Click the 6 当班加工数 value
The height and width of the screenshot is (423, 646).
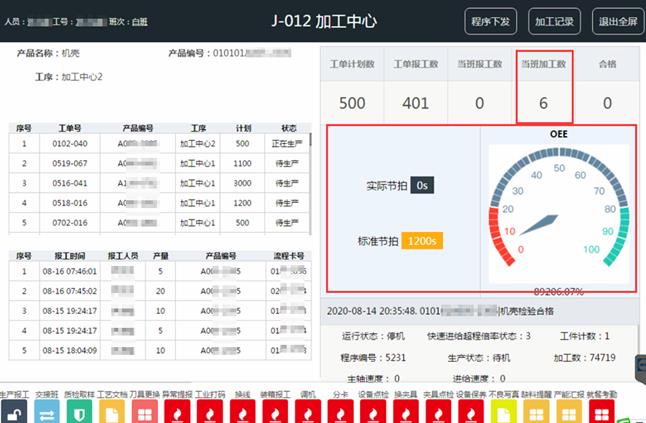pos(543,103)
